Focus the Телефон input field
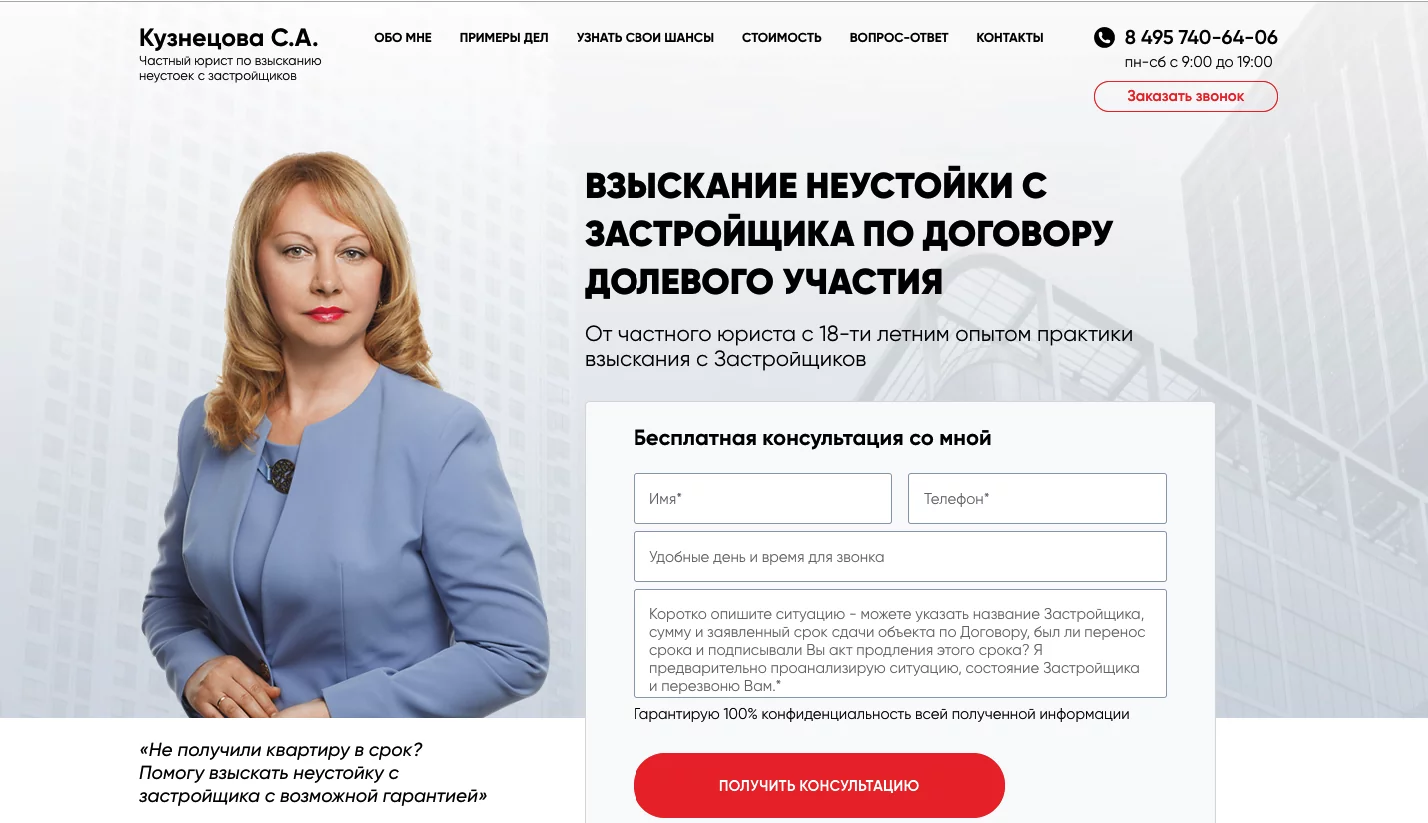This screenshot has width=1428, height=823. [1037, 498]
